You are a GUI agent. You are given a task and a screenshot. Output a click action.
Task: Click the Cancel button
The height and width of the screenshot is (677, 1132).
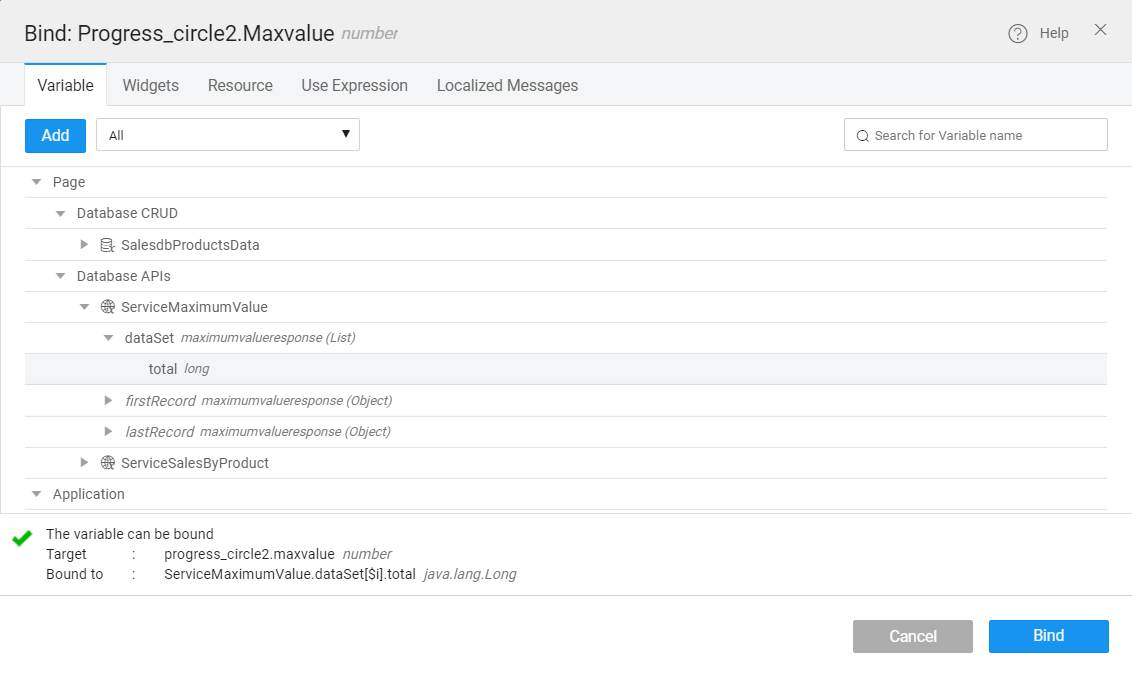click(x=912, y=636)
